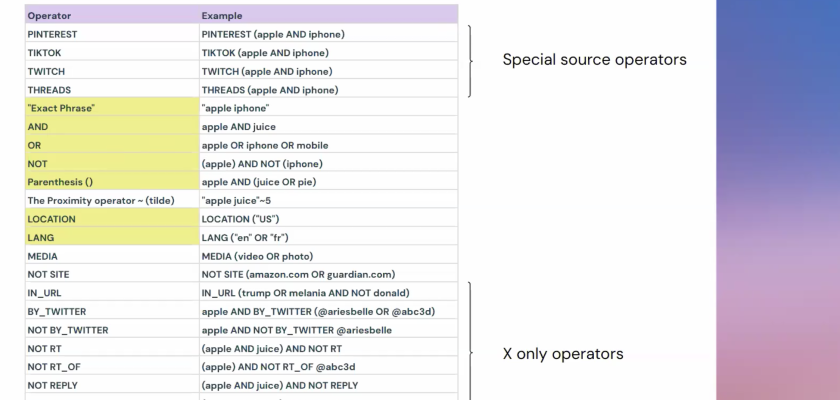Click the "Special source operators" label

[593, 60]
